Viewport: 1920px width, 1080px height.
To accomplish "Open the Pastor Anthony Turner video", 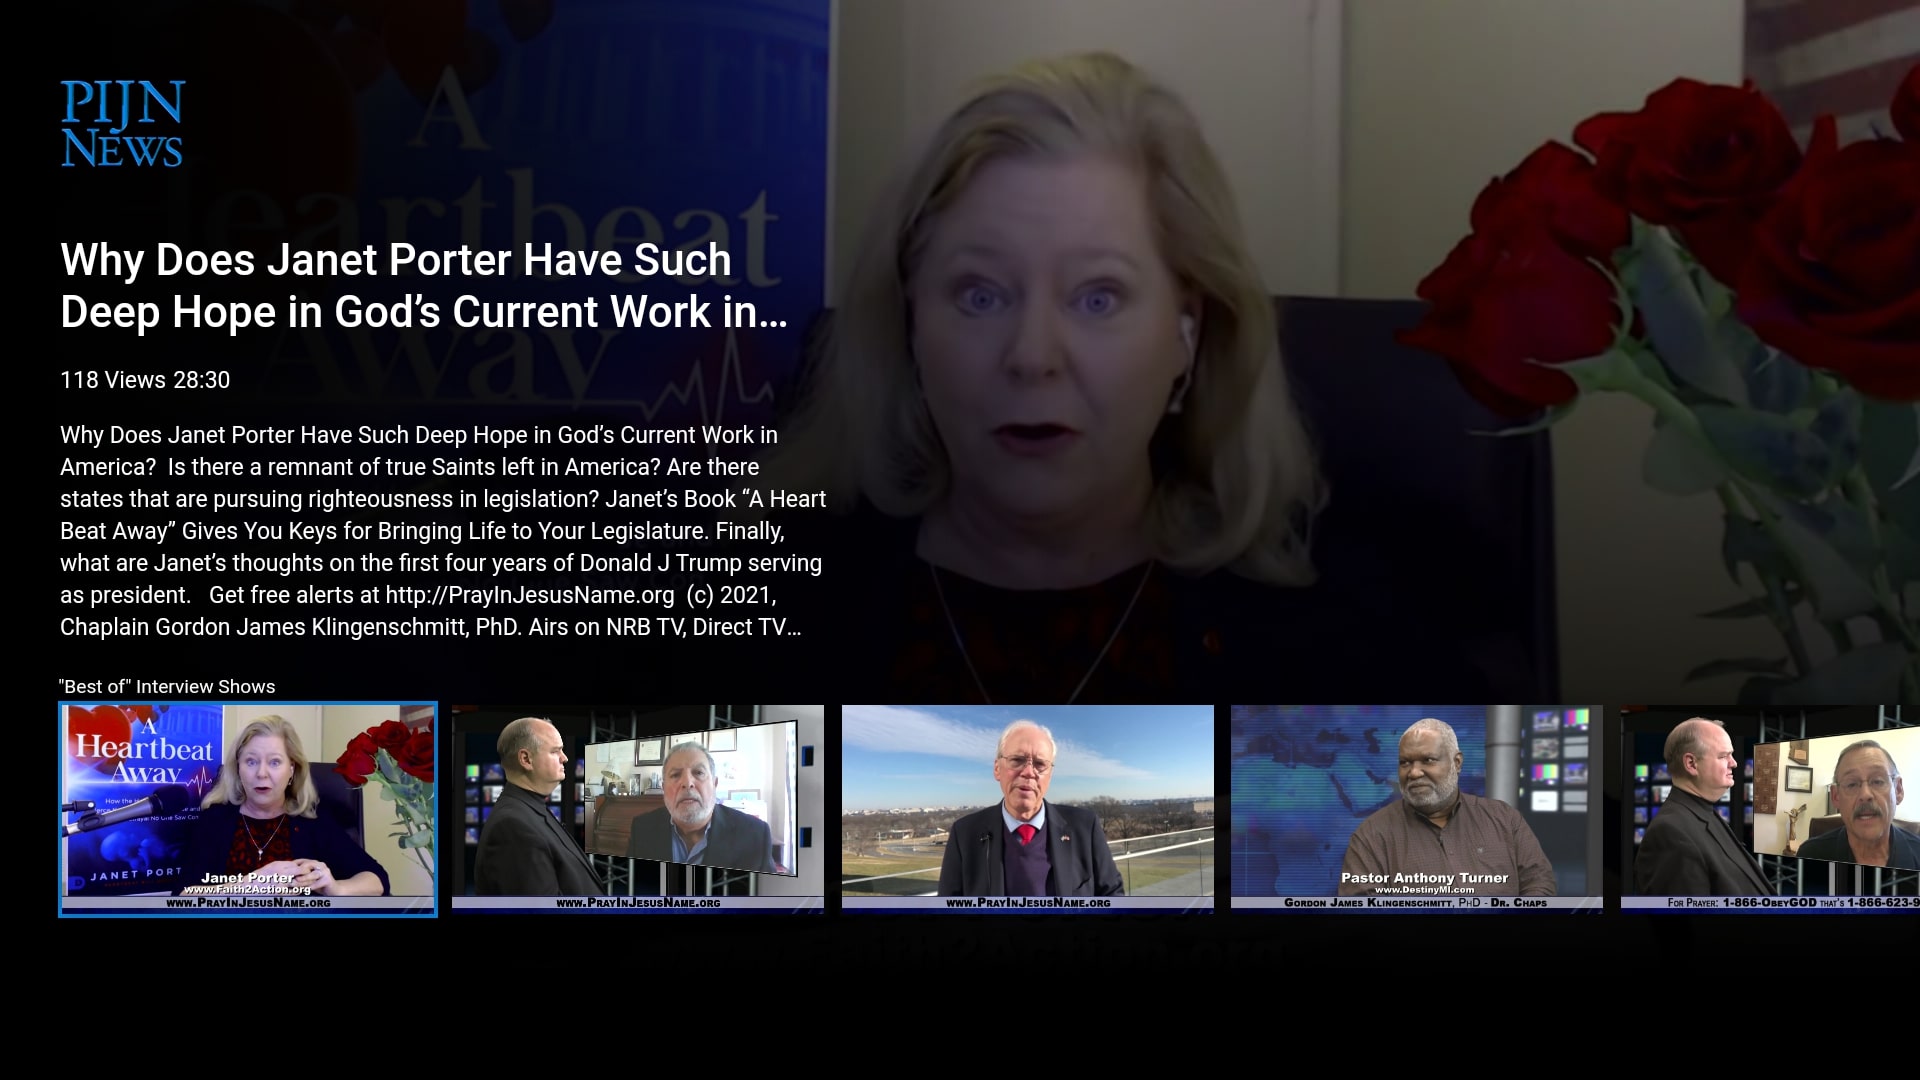I will pos(1417,808).
